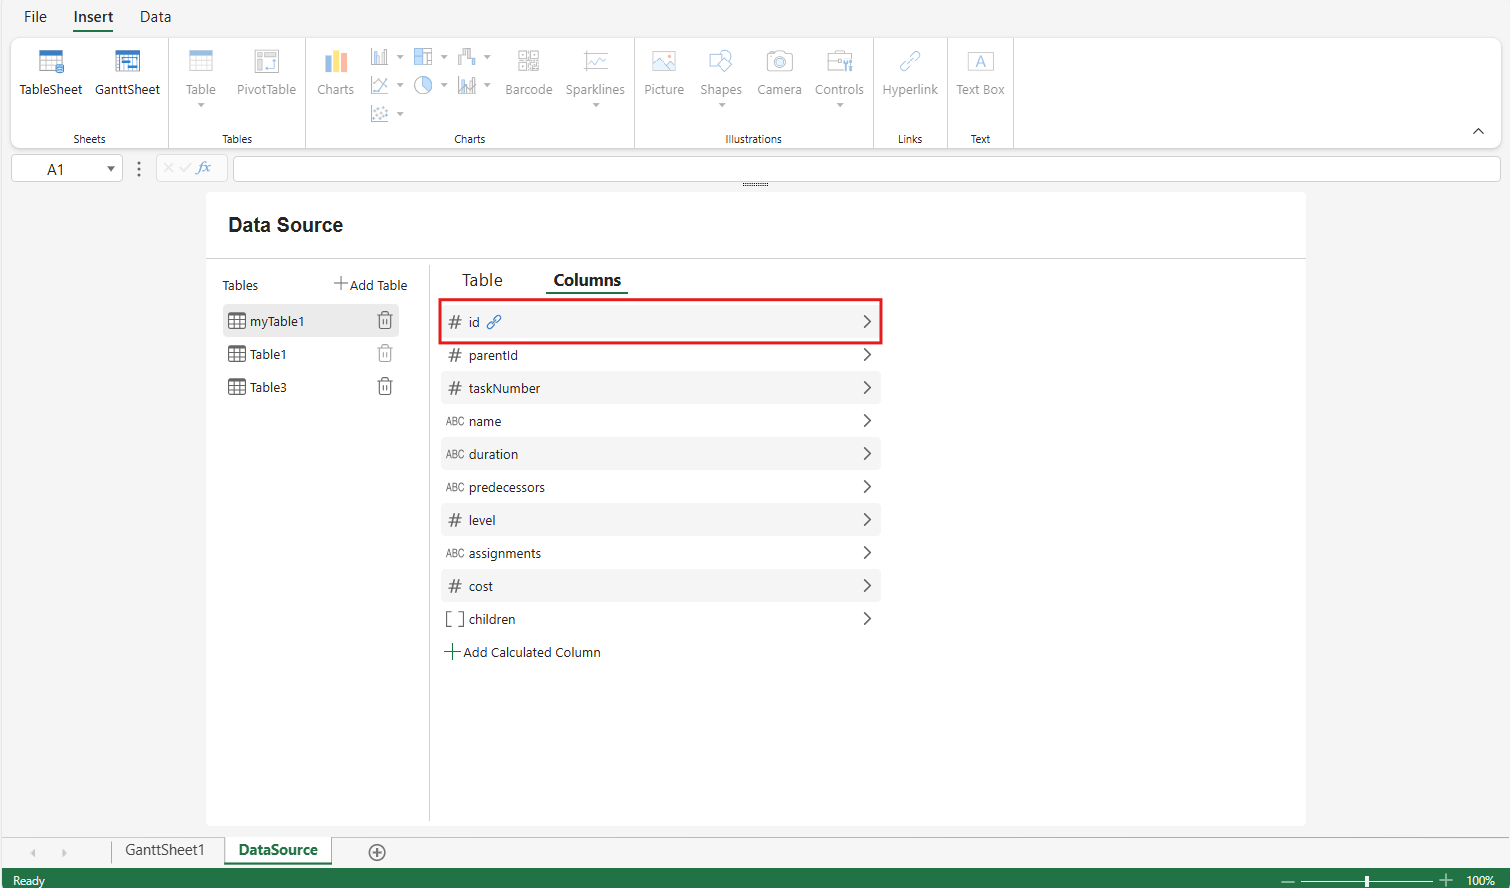1510x888 pixels.
Task: Select the scatter chart icon
Action: pos(380,114)
